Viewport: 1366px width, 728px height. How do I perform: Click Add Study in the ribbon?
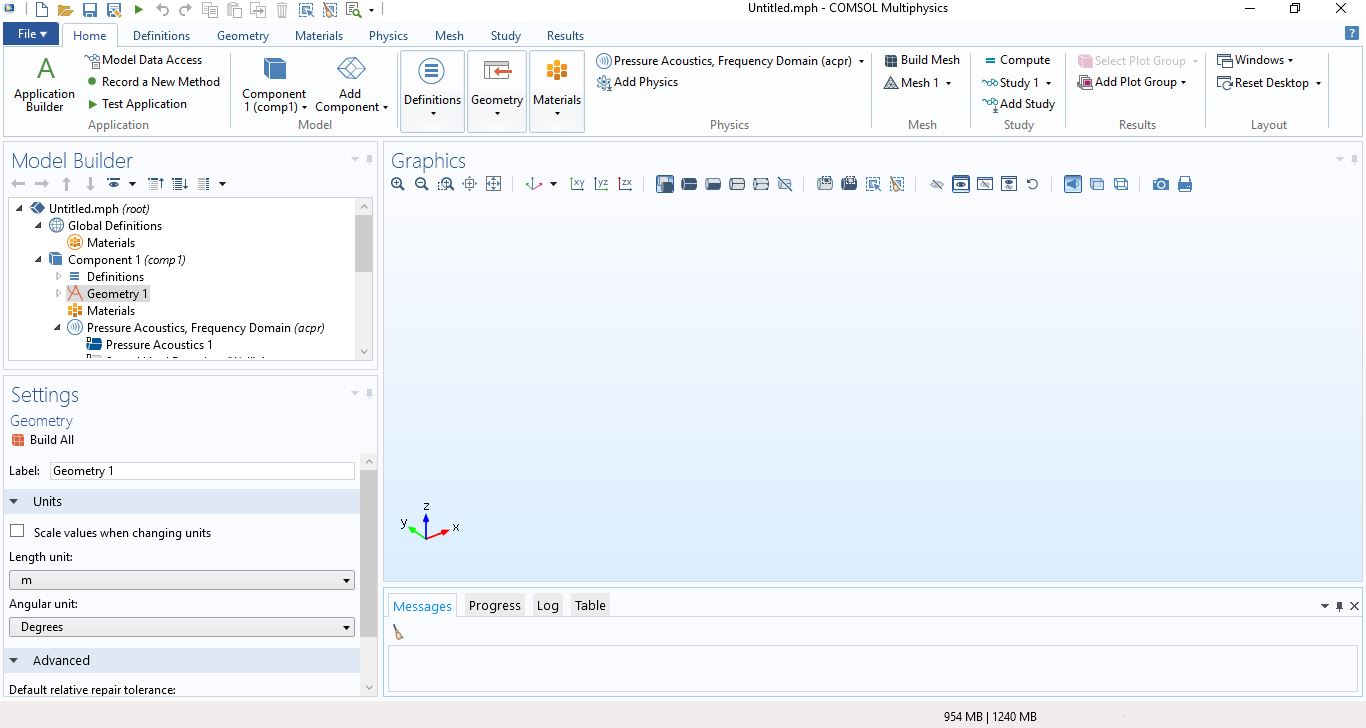point(1018,104)
